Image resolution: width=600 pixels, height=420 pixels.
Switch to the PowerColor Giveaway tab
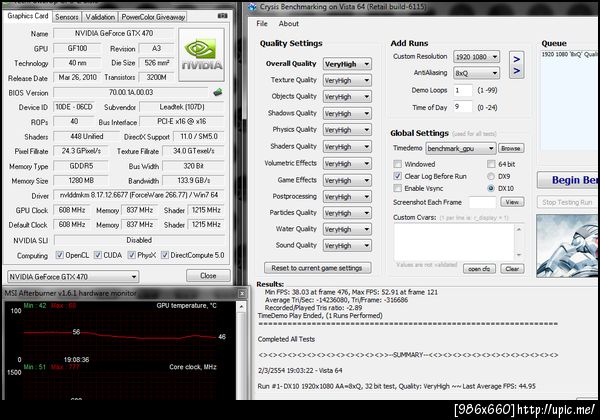(153, 17)
